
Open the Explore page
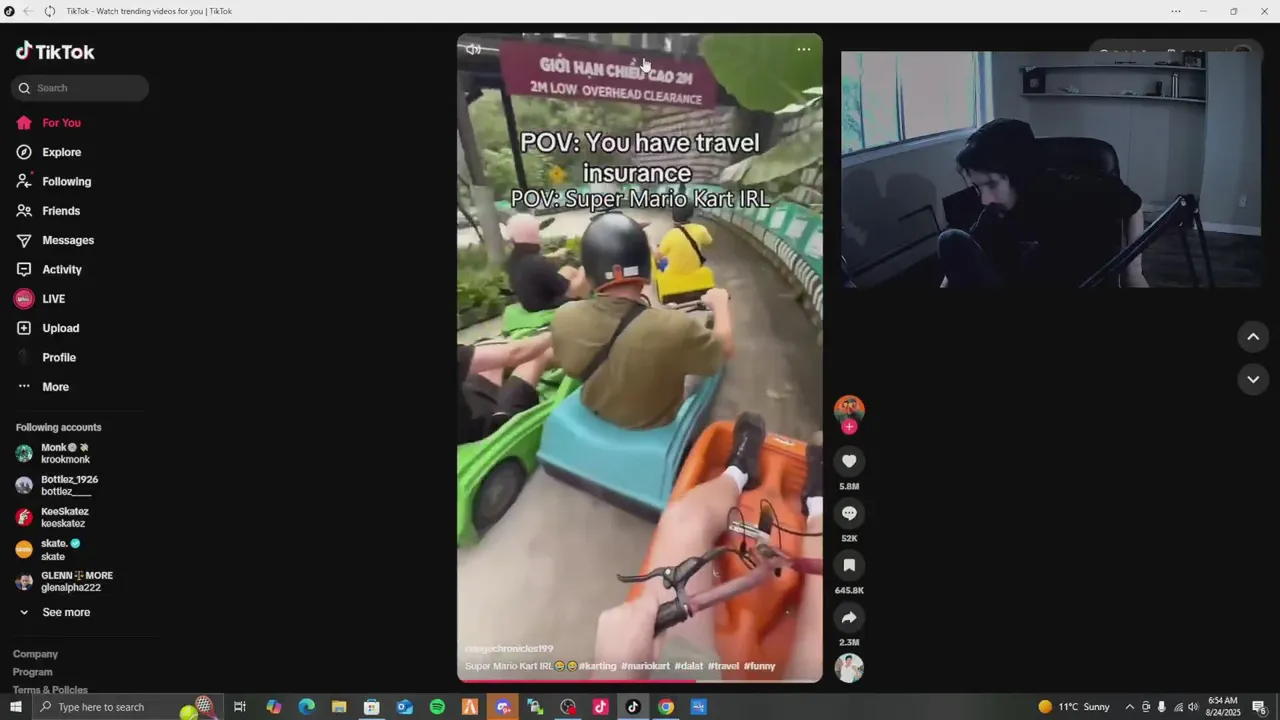[48, 152]
